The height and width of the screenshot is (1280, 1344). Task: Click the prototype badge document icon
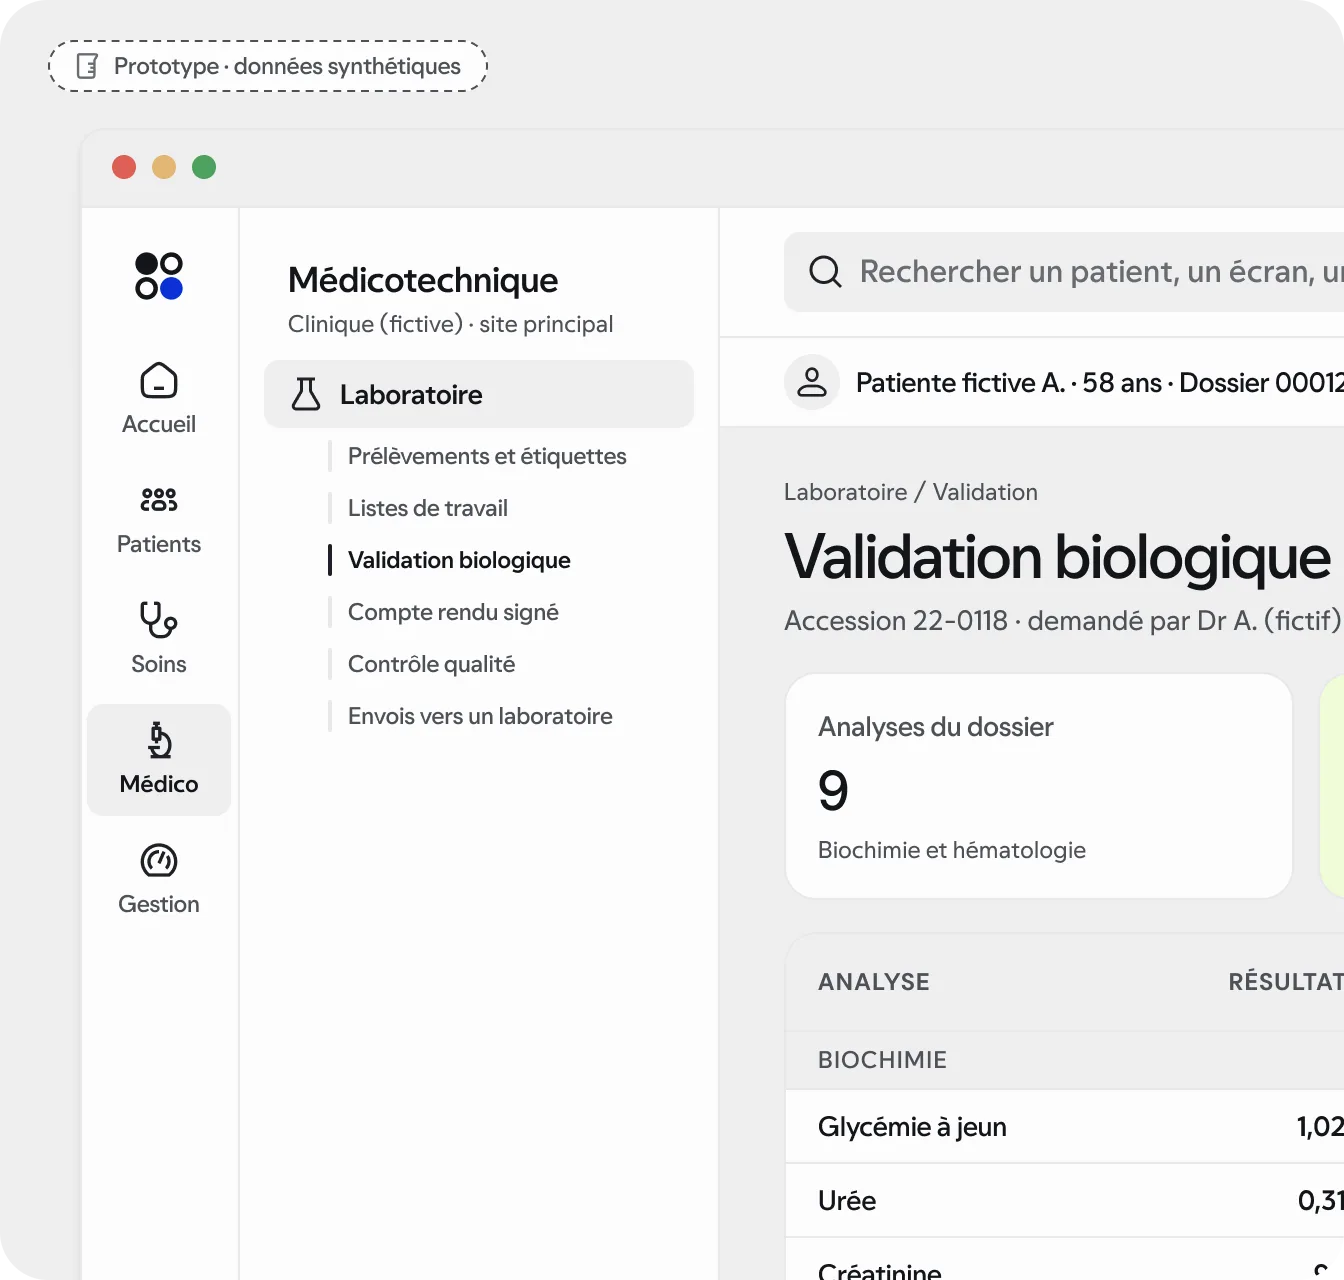87,66
